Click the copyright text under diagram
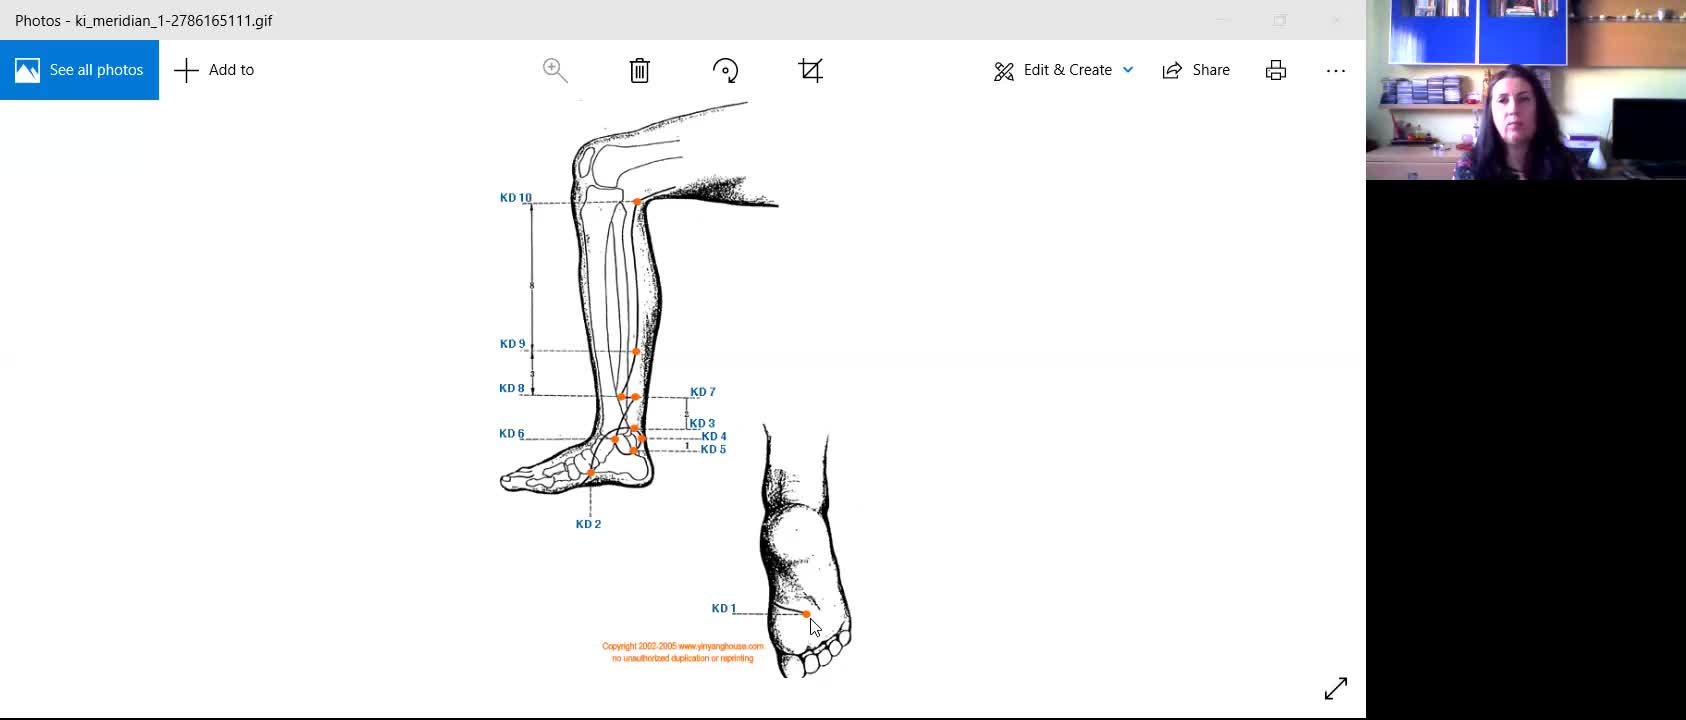Viewport: 1686px width, 720px height. tap(683, 652)
